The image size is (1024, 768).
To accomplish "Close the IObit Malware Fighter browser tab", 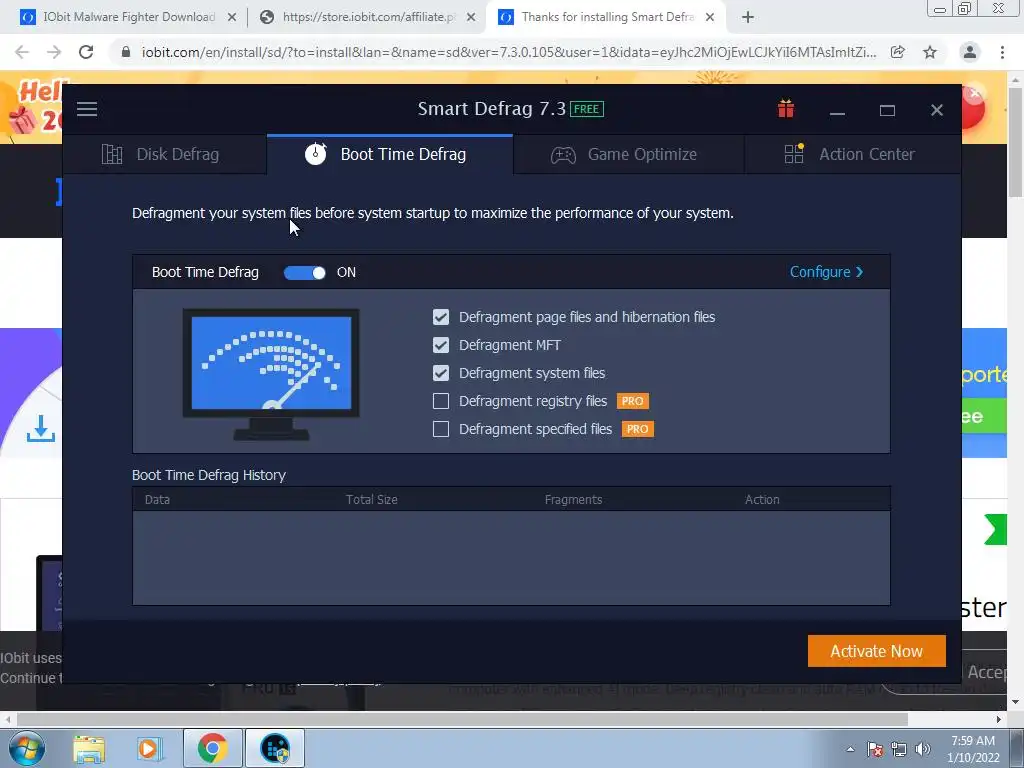I will (x=232, y=18).
